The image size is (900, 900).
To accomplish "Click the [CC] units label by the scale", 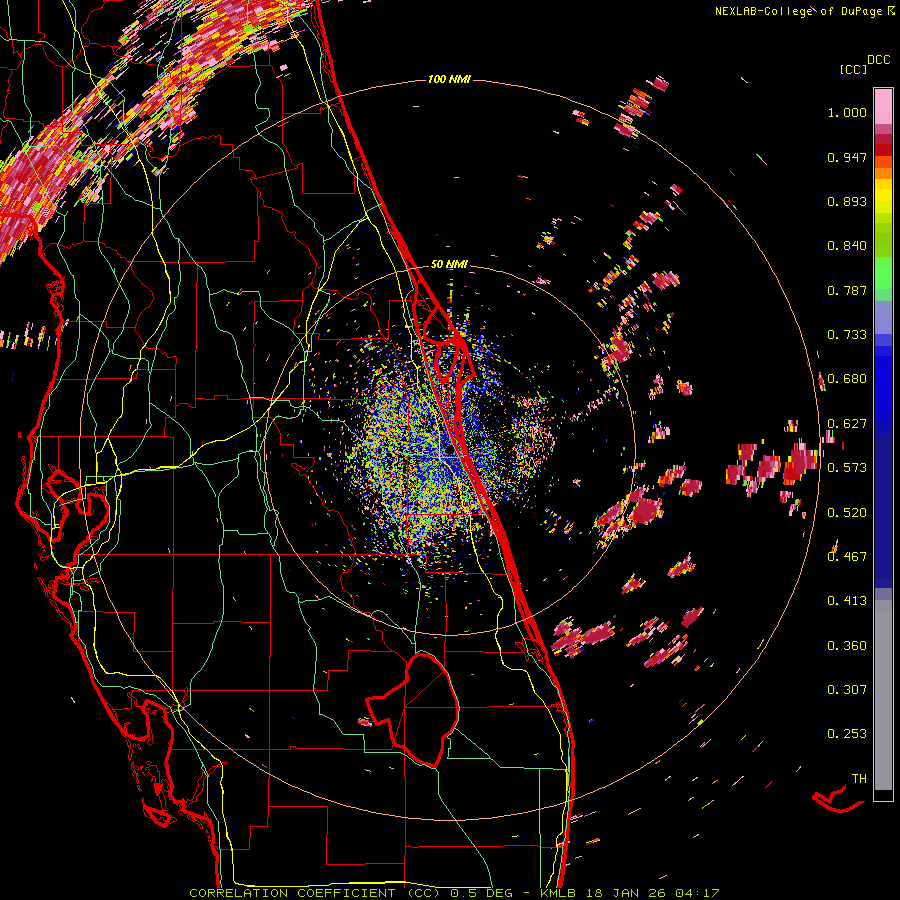I will pos(853,69).
